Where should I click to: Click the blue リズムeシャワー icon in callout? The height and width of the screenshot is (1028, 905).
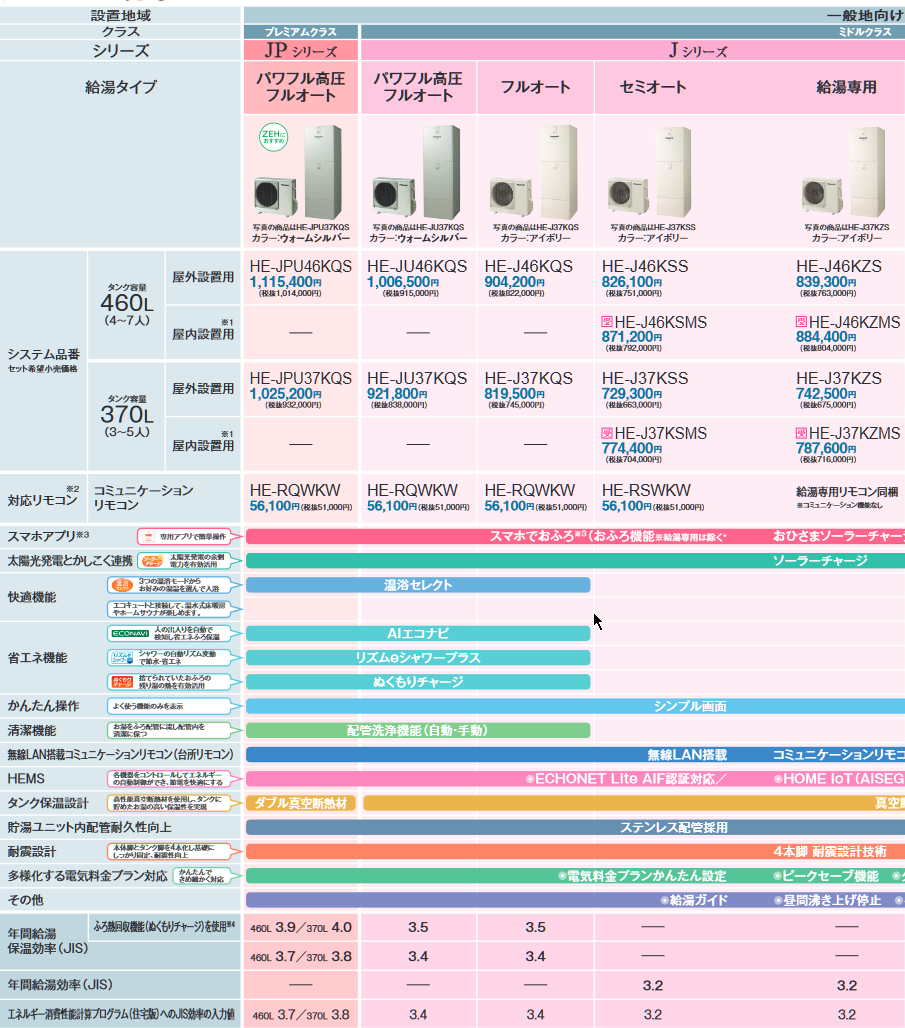click(x=123, y=658)
